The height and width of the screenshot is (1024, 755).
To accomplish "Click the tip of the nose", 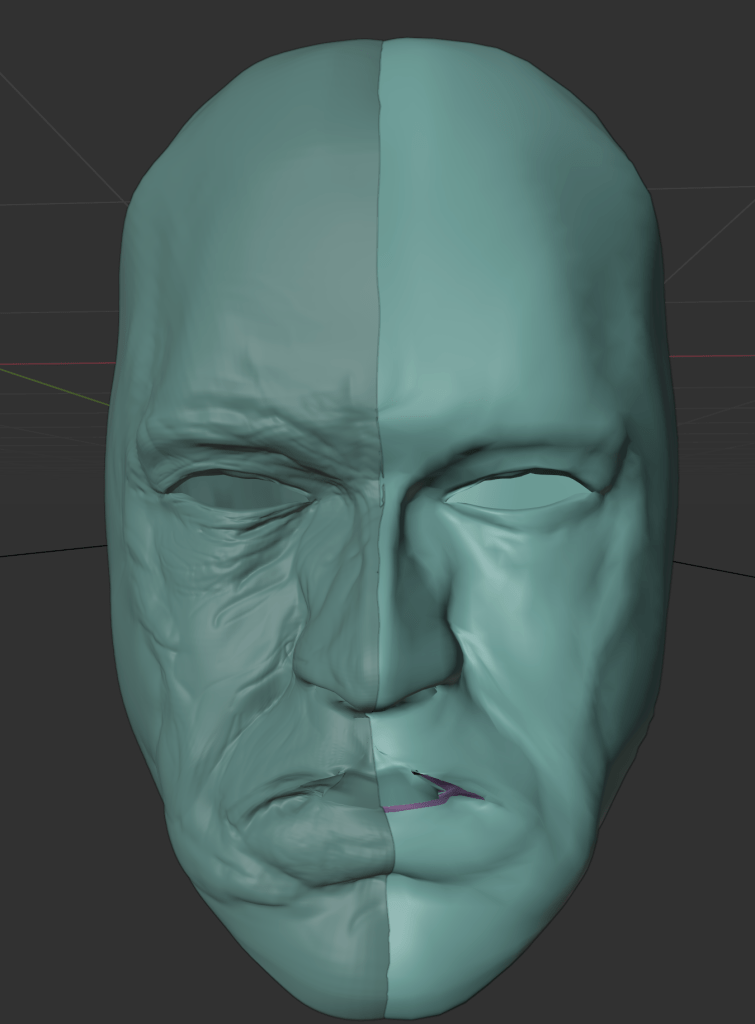I will [x=378, y=680].
